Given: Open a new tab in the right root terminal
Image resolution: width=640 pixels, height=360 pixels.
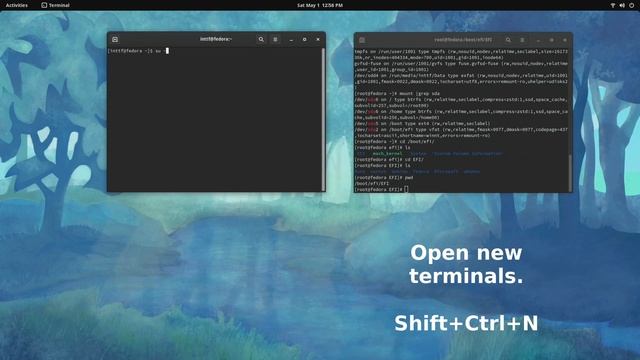Looking at the screenshot, I should coord(362,40).
